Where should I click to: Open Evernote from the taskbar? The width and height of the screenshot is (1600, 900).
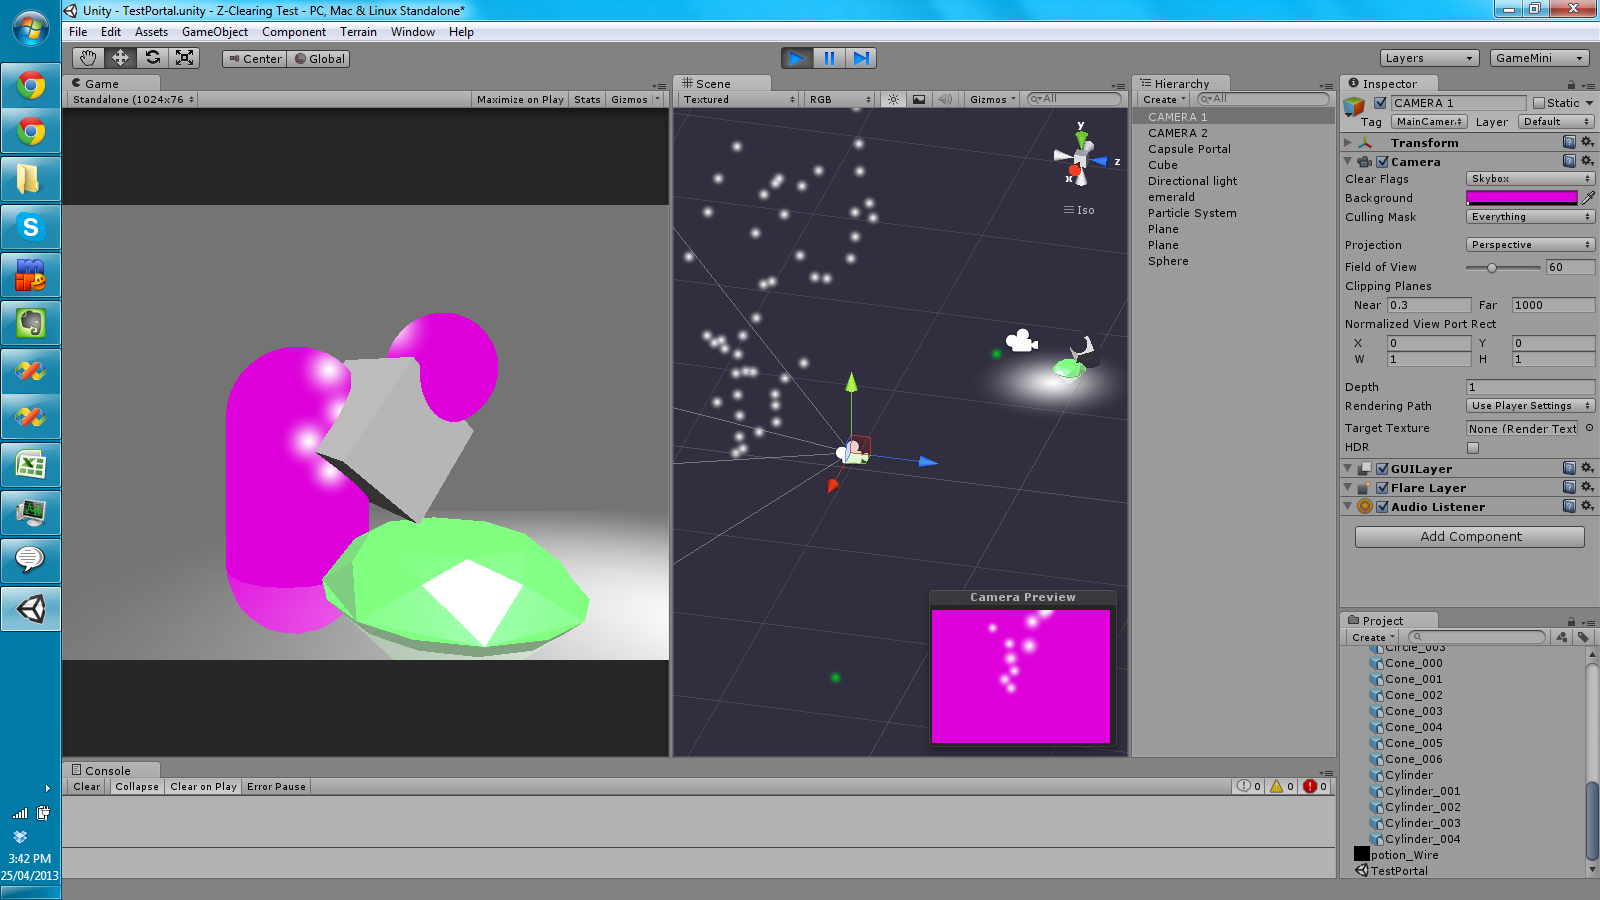pyautogui.click(x=31, y=323)
